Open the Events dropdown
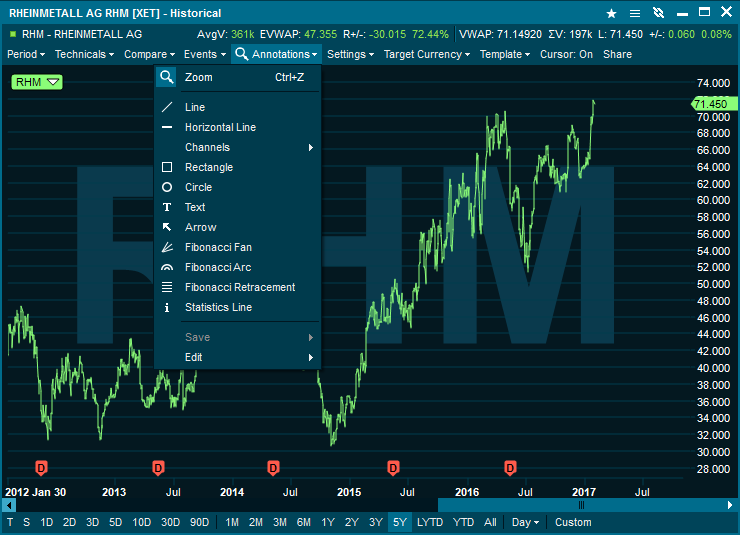Image resolution: width=740 pixels, height=535 pixels. (x=205, y=54)
